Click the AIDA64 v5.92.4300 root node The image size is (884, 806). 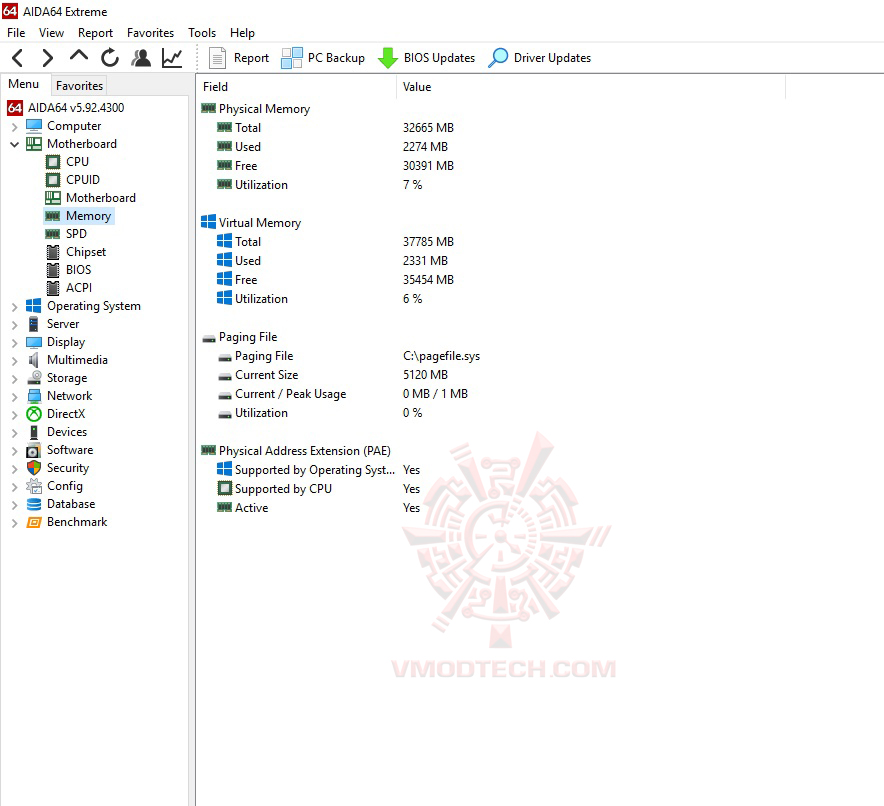click(76, 108)
